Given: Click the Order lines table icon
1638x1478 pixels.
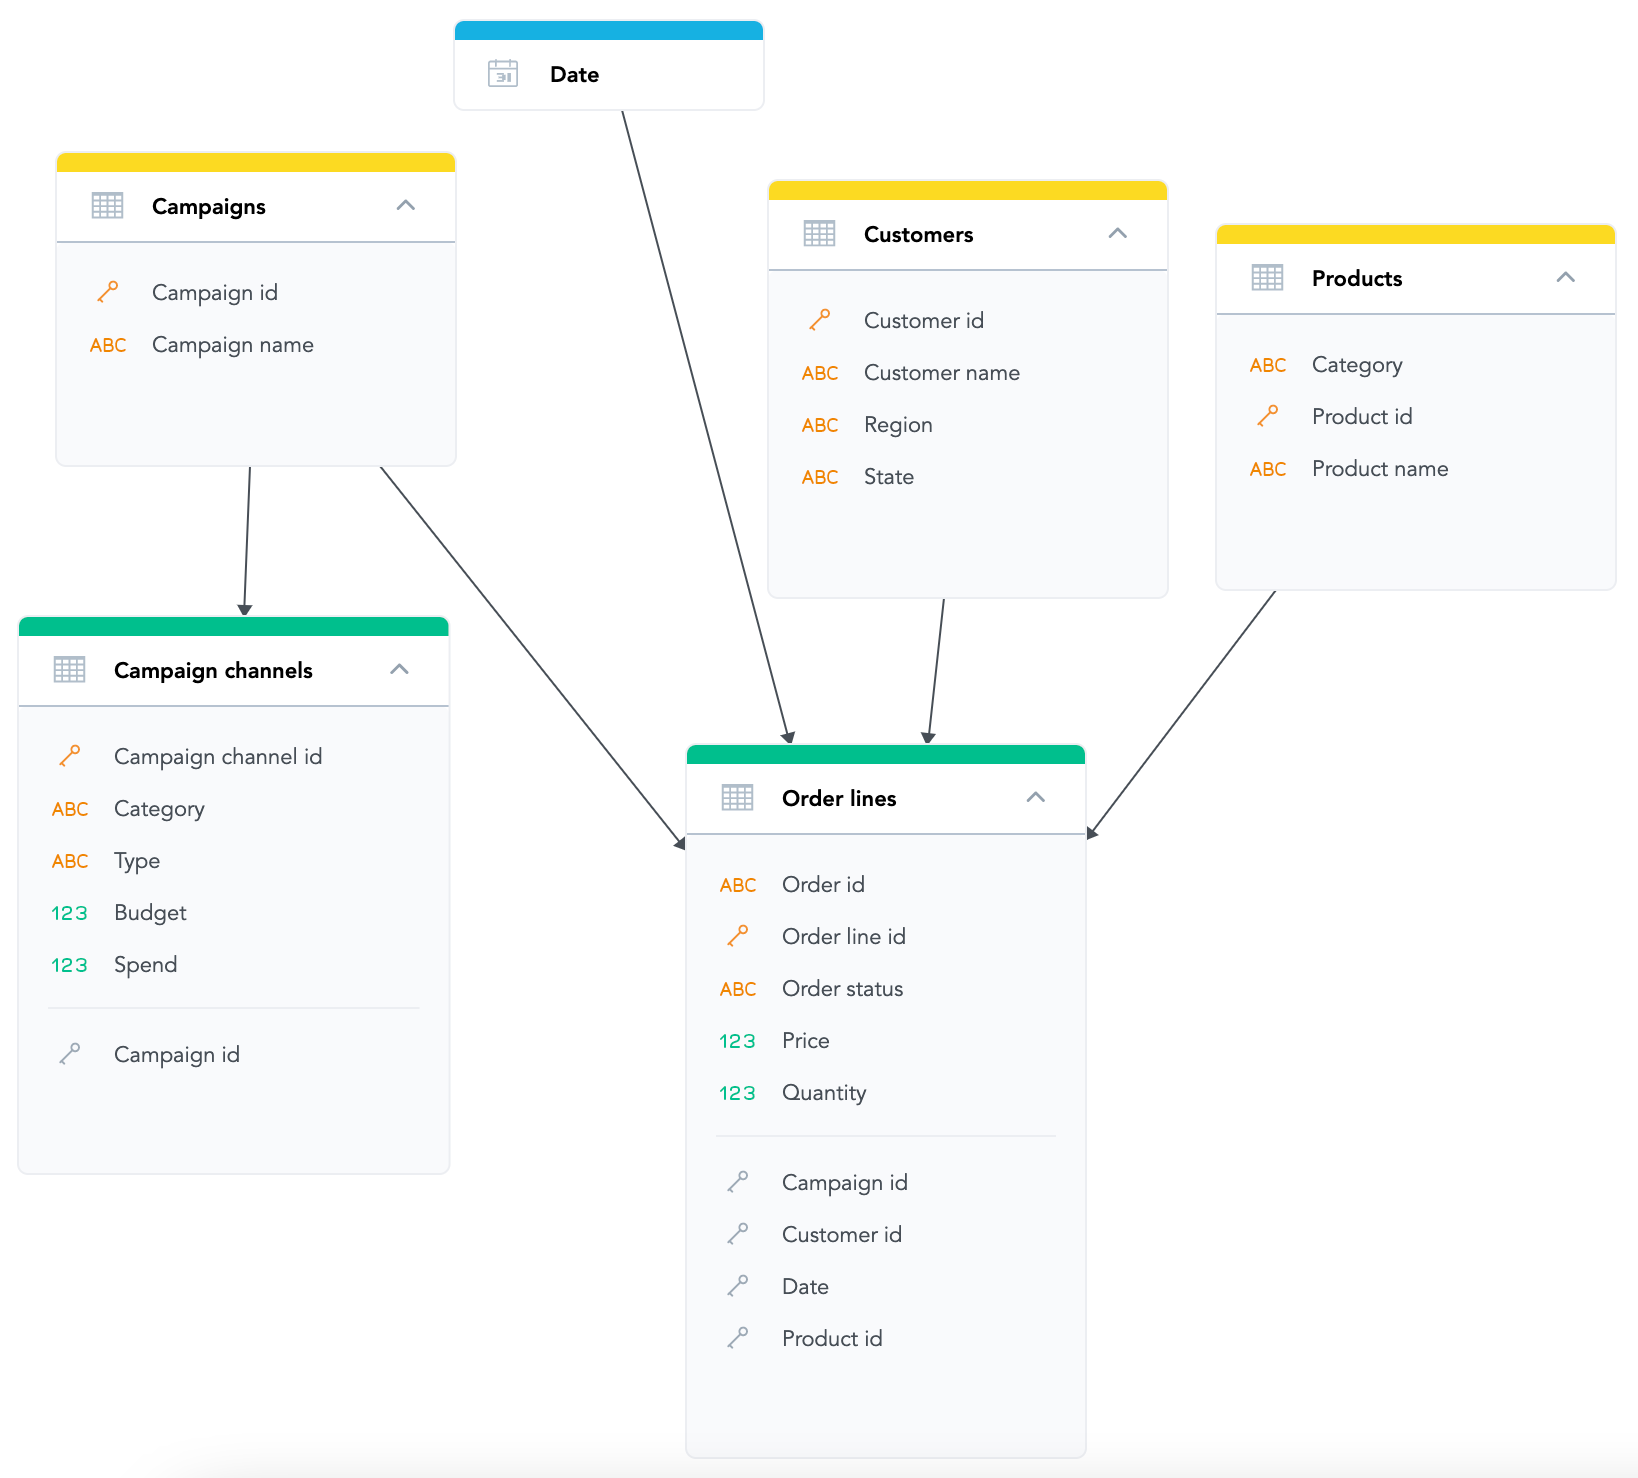Looking at the screenshot, I should point(737,798).
